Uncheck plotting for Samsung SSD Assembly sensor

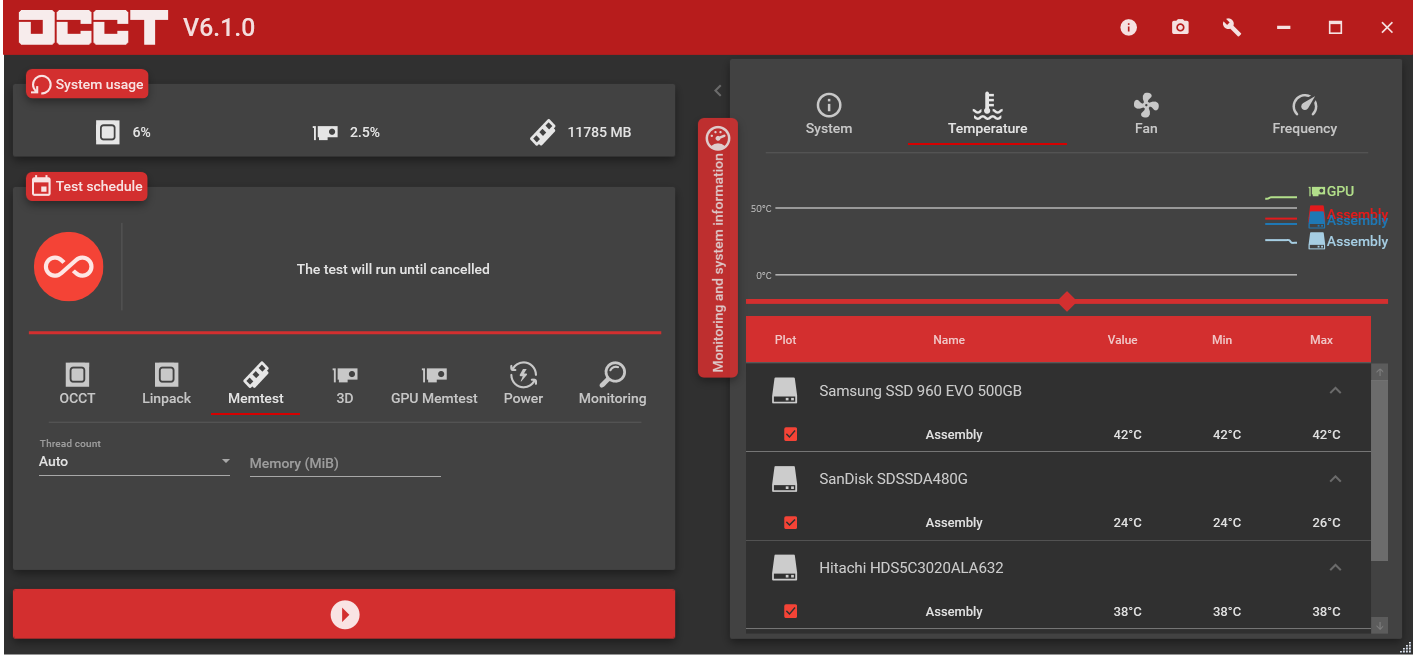(790, 434)
